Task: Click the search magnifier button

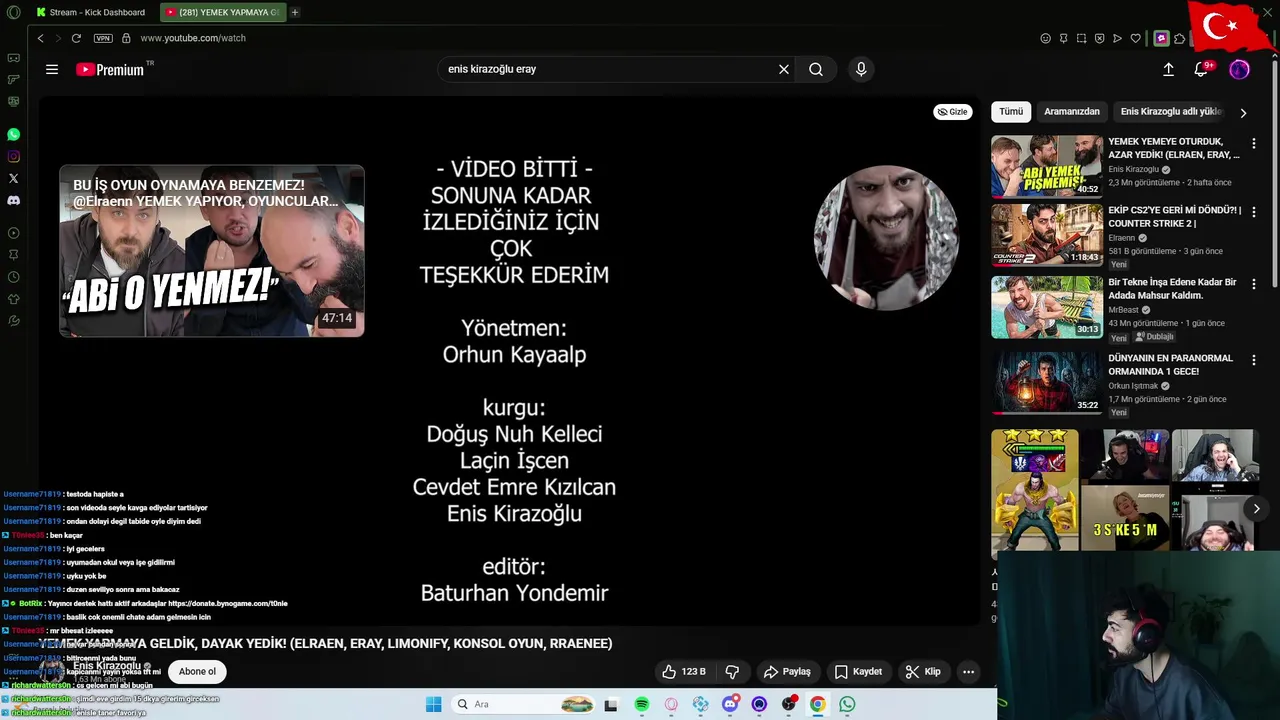Action: click(816, 69)
